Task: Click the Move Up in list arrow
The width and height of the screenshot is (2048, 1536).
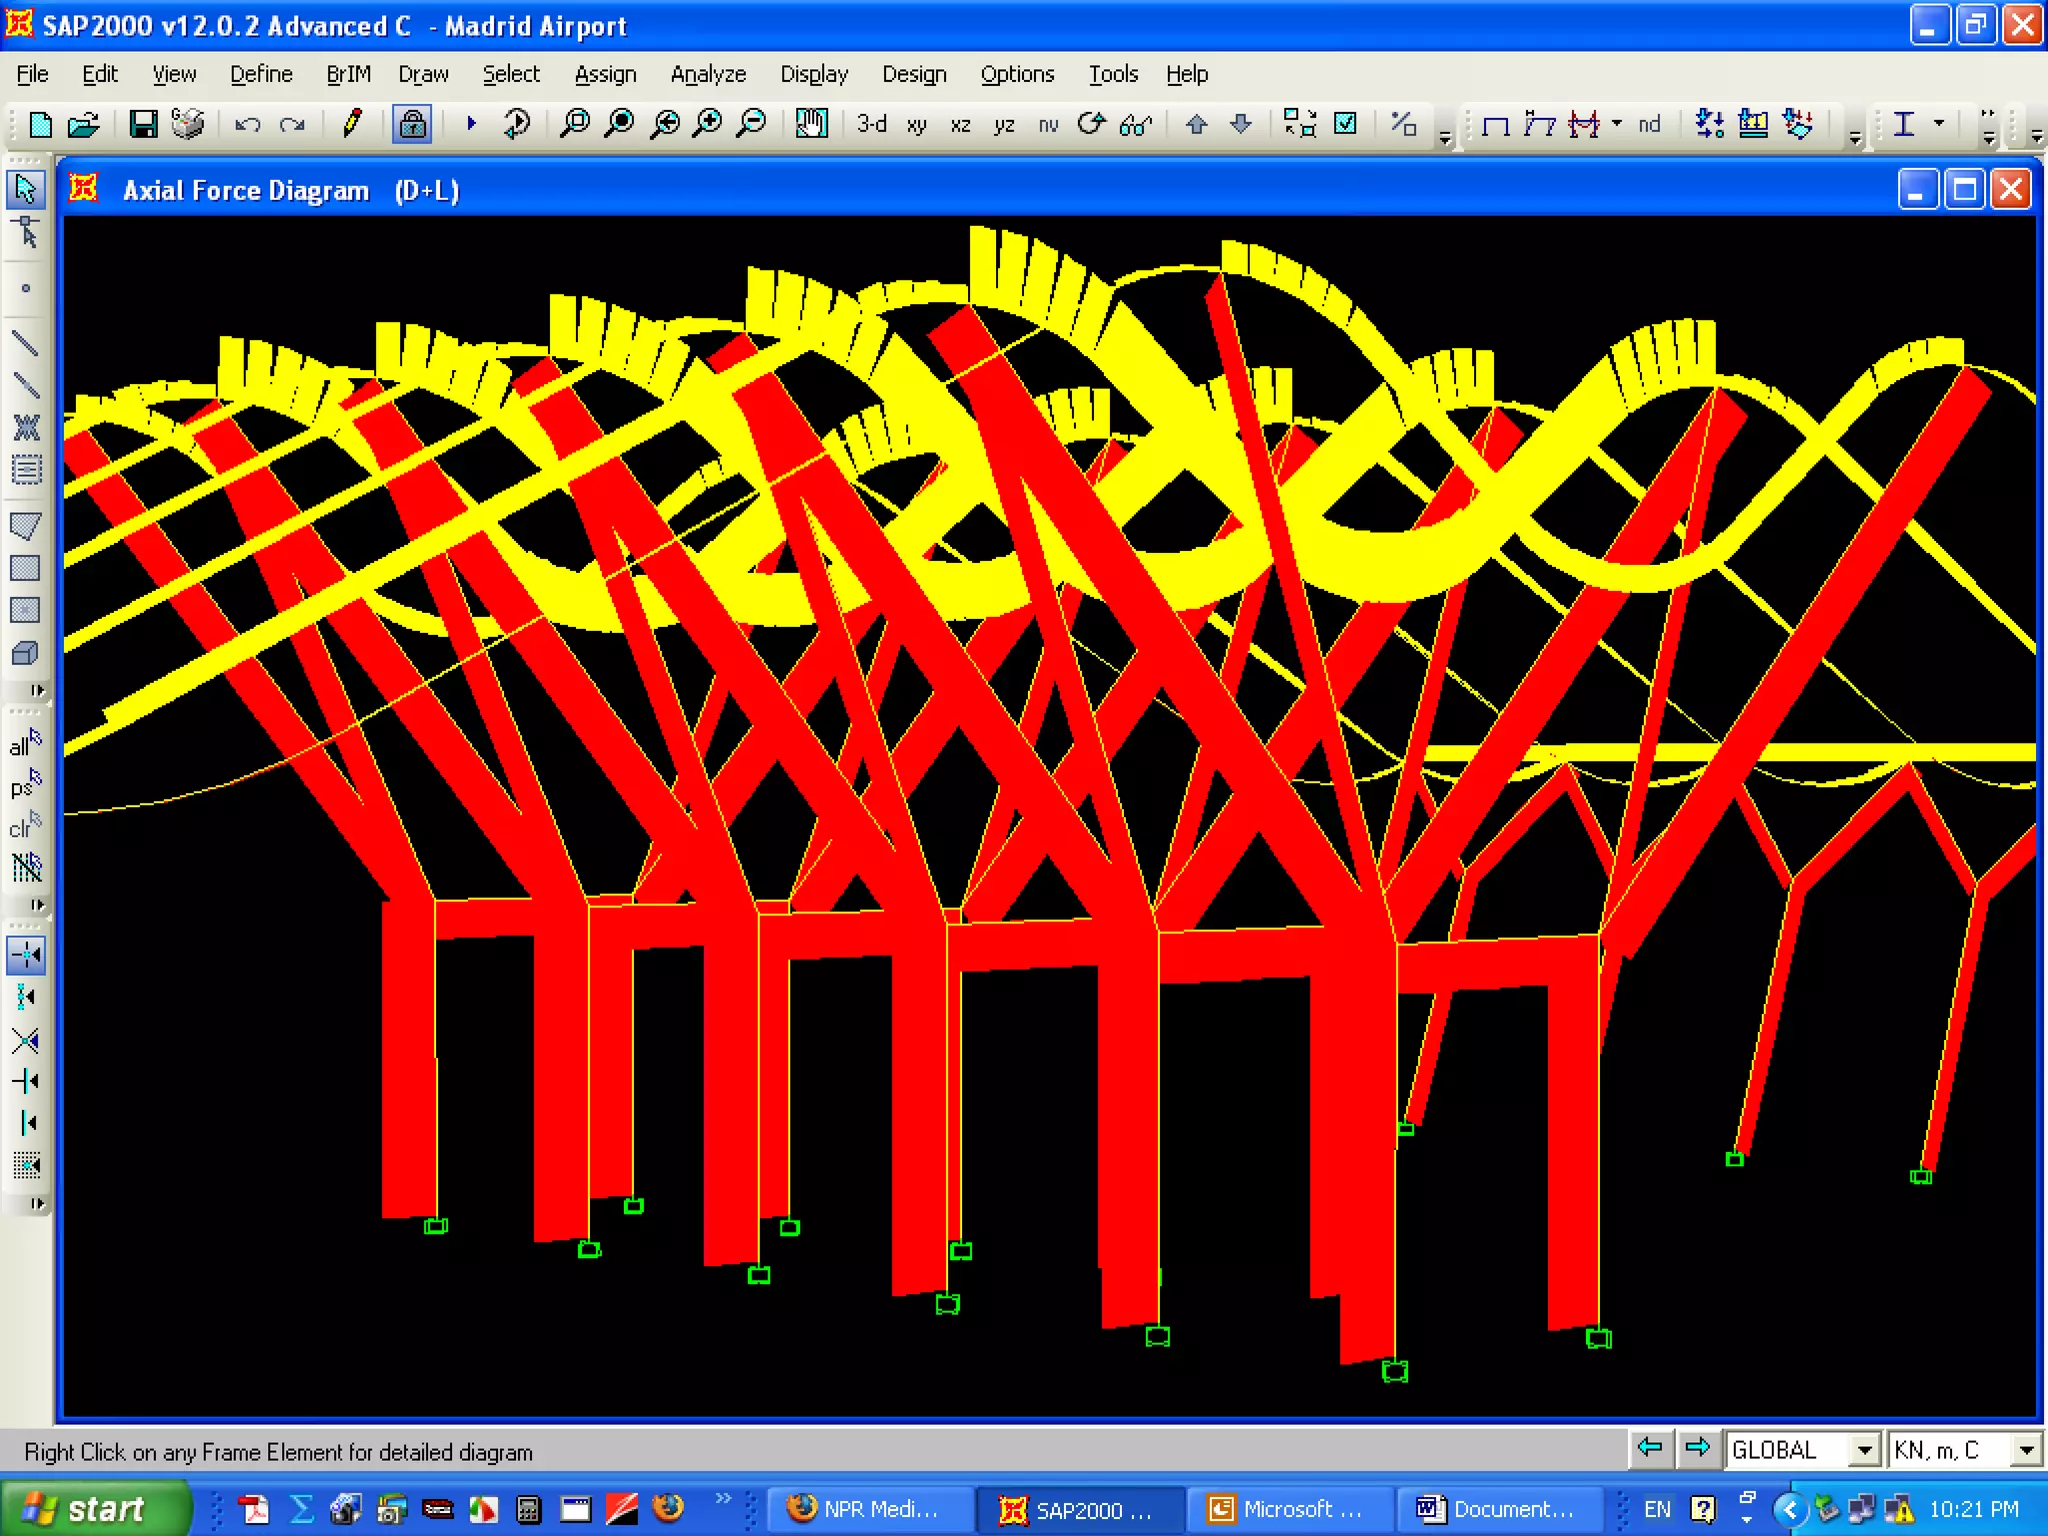Action: tap(1196, 124)
